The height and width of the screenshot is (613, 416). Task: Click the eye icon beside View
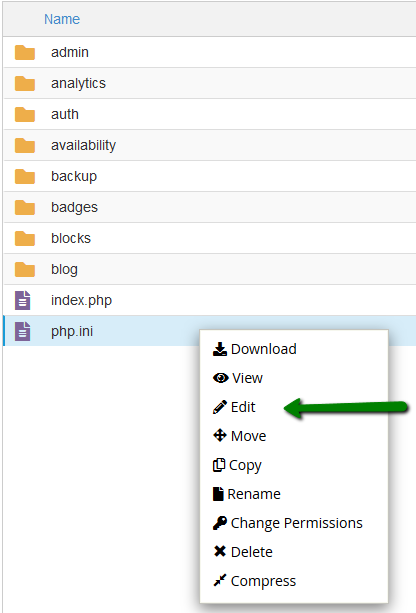(x=221, y=378)
